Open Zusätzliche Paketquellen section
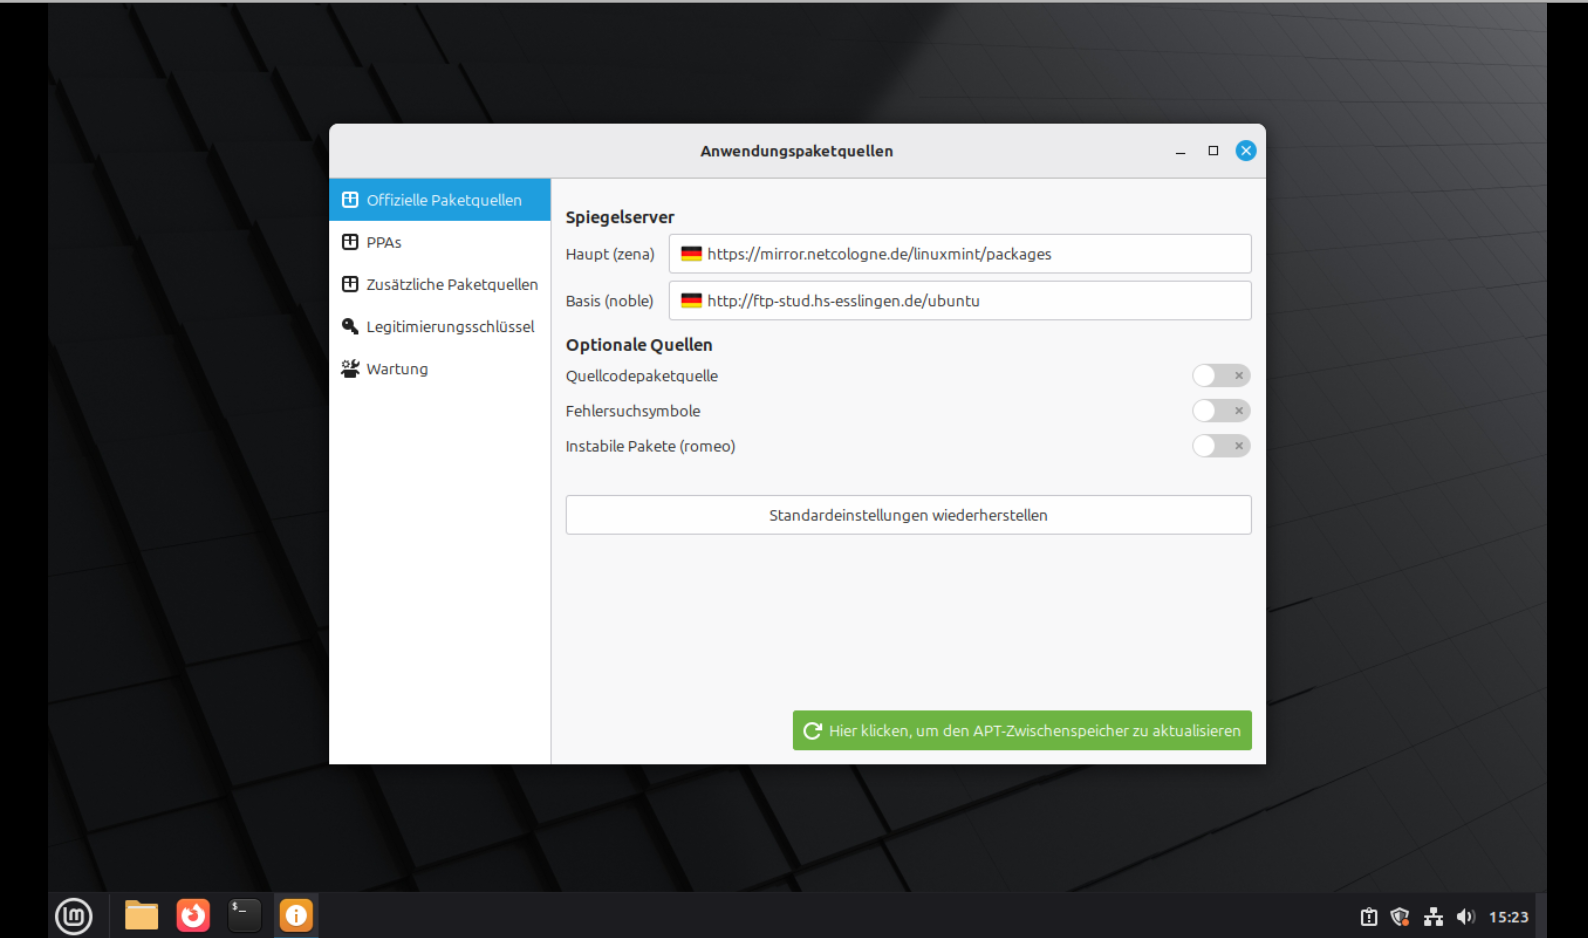Image resolution: width=1588 pixels, height=938 pixels. click(451, 284)
